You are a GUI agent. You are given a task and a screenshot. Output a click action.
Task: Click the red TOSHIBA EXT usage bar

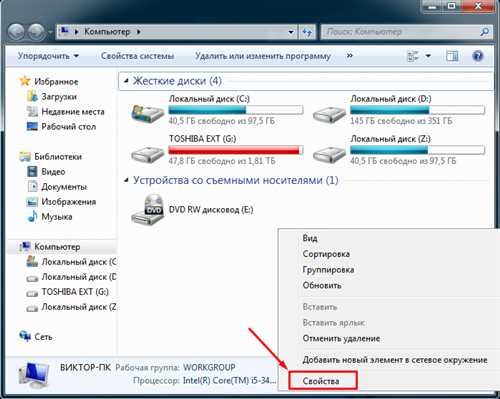pos(236,150)
